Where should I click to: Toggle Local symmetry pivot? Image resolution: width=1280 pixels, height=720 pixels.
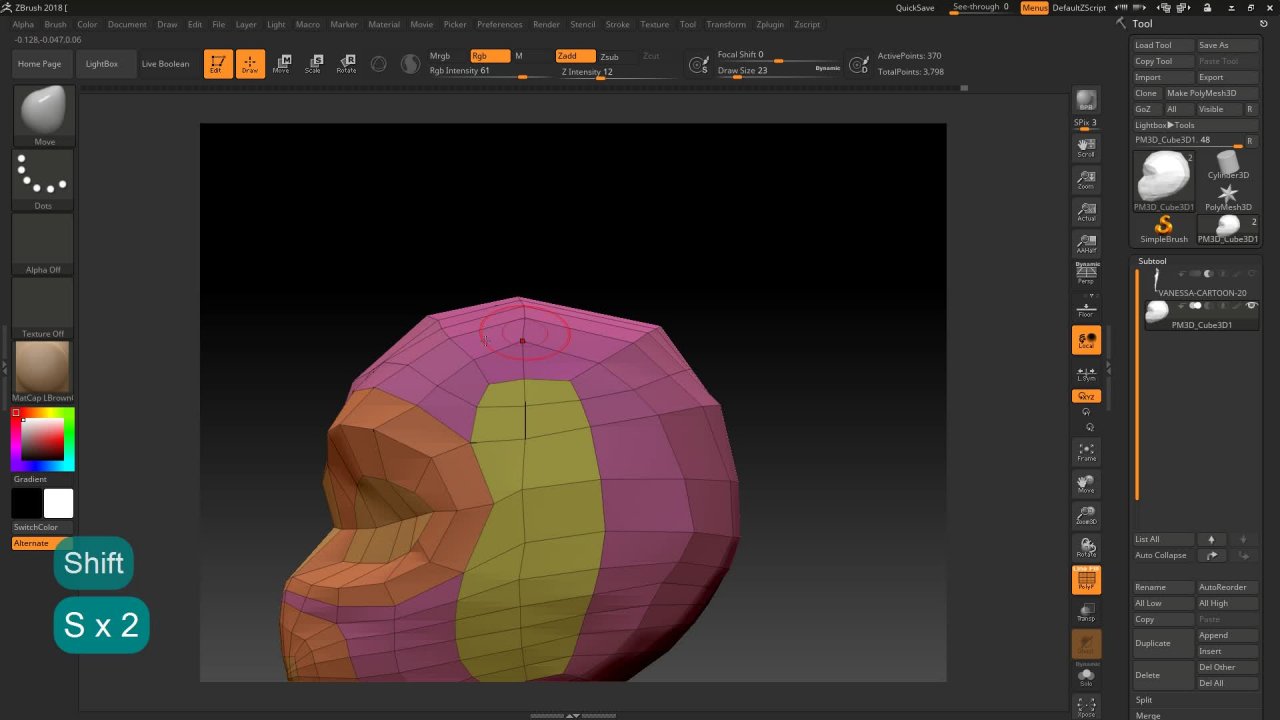point(1086,340)
